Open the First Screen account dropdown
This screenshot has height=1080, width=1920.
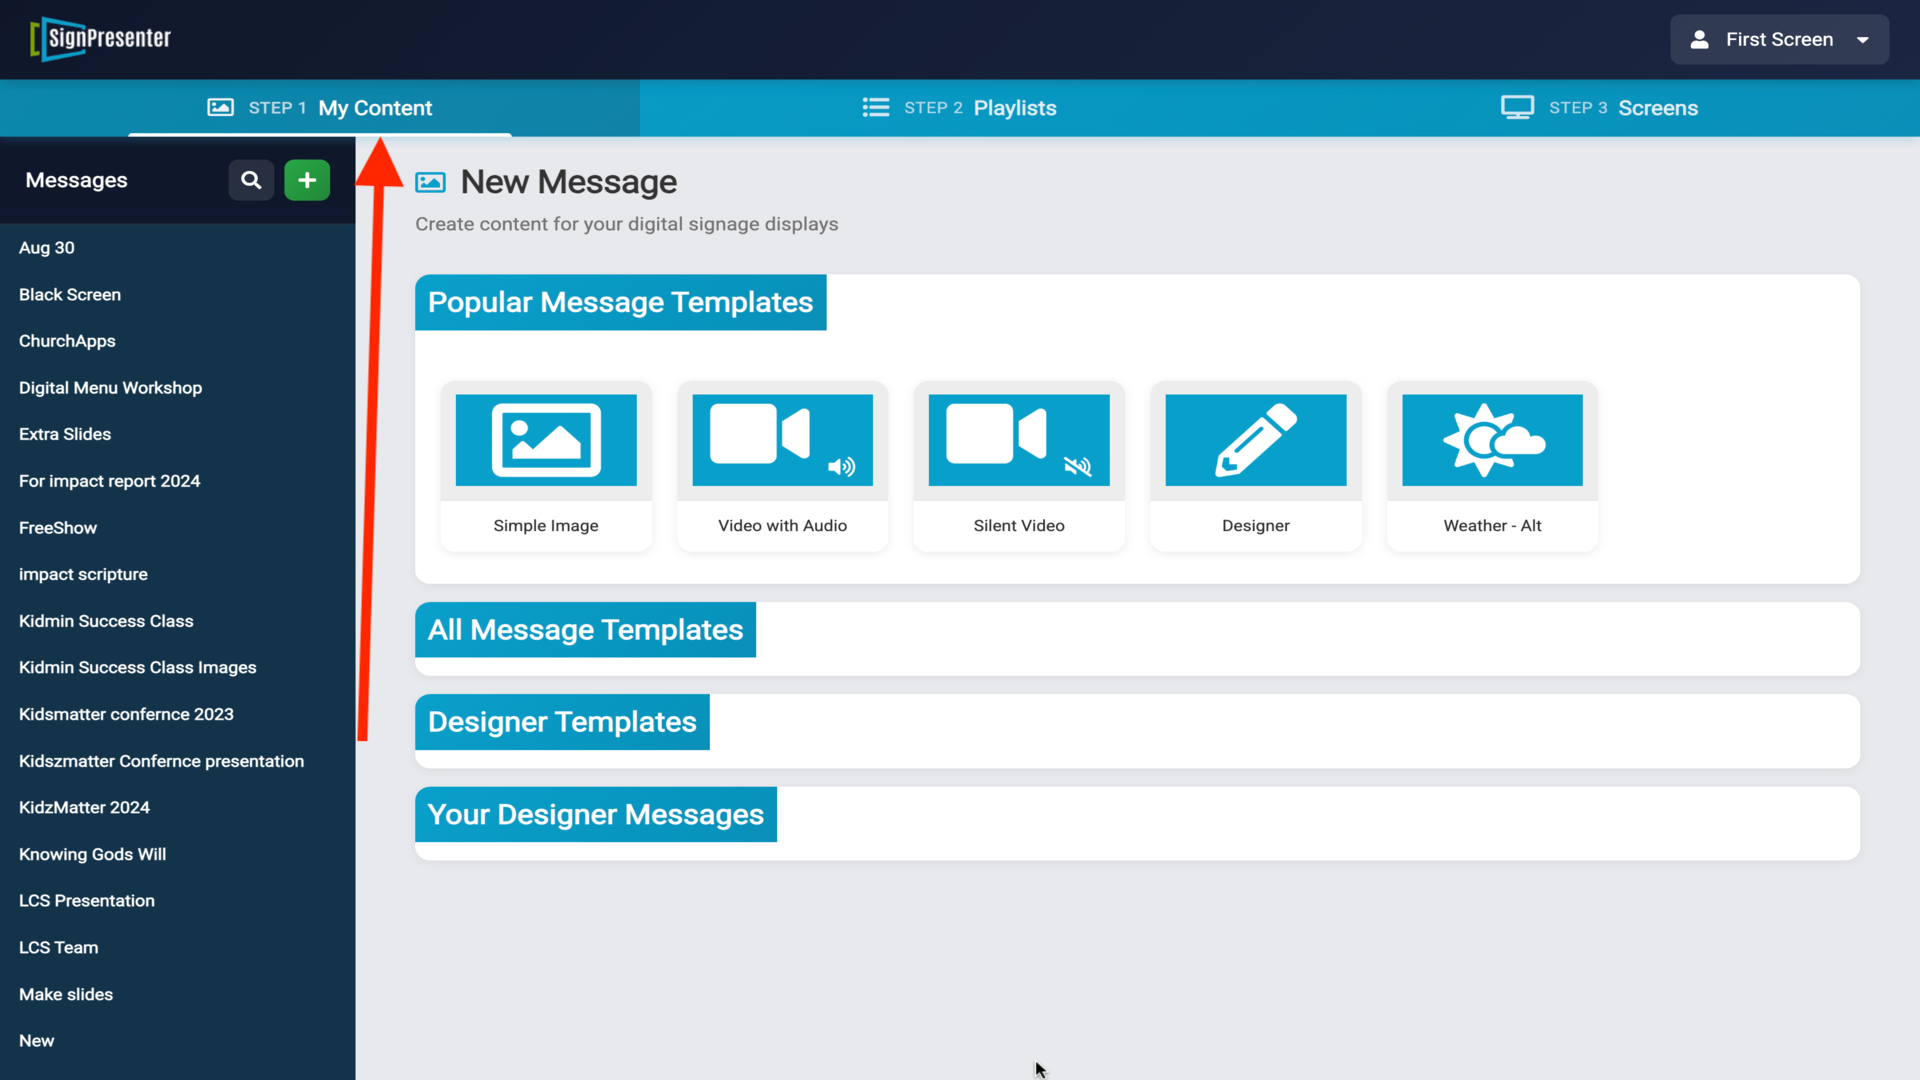coord(1779,40)
